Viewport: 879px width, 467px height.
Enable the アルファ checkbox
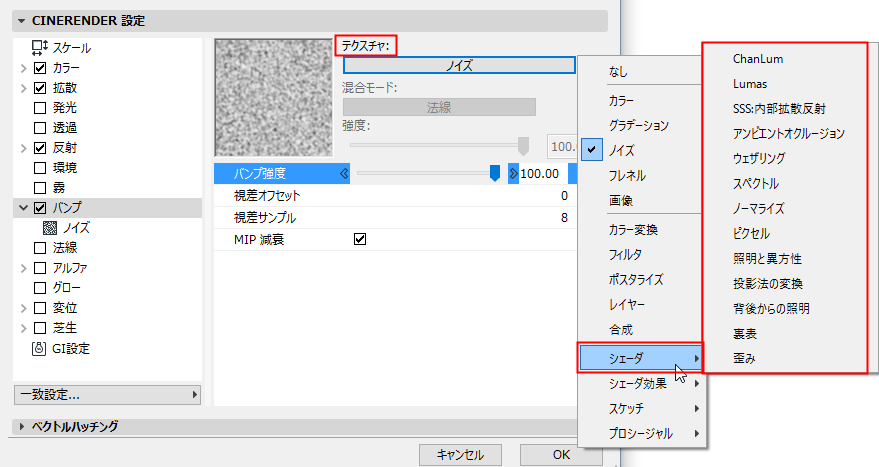point(40,268)
